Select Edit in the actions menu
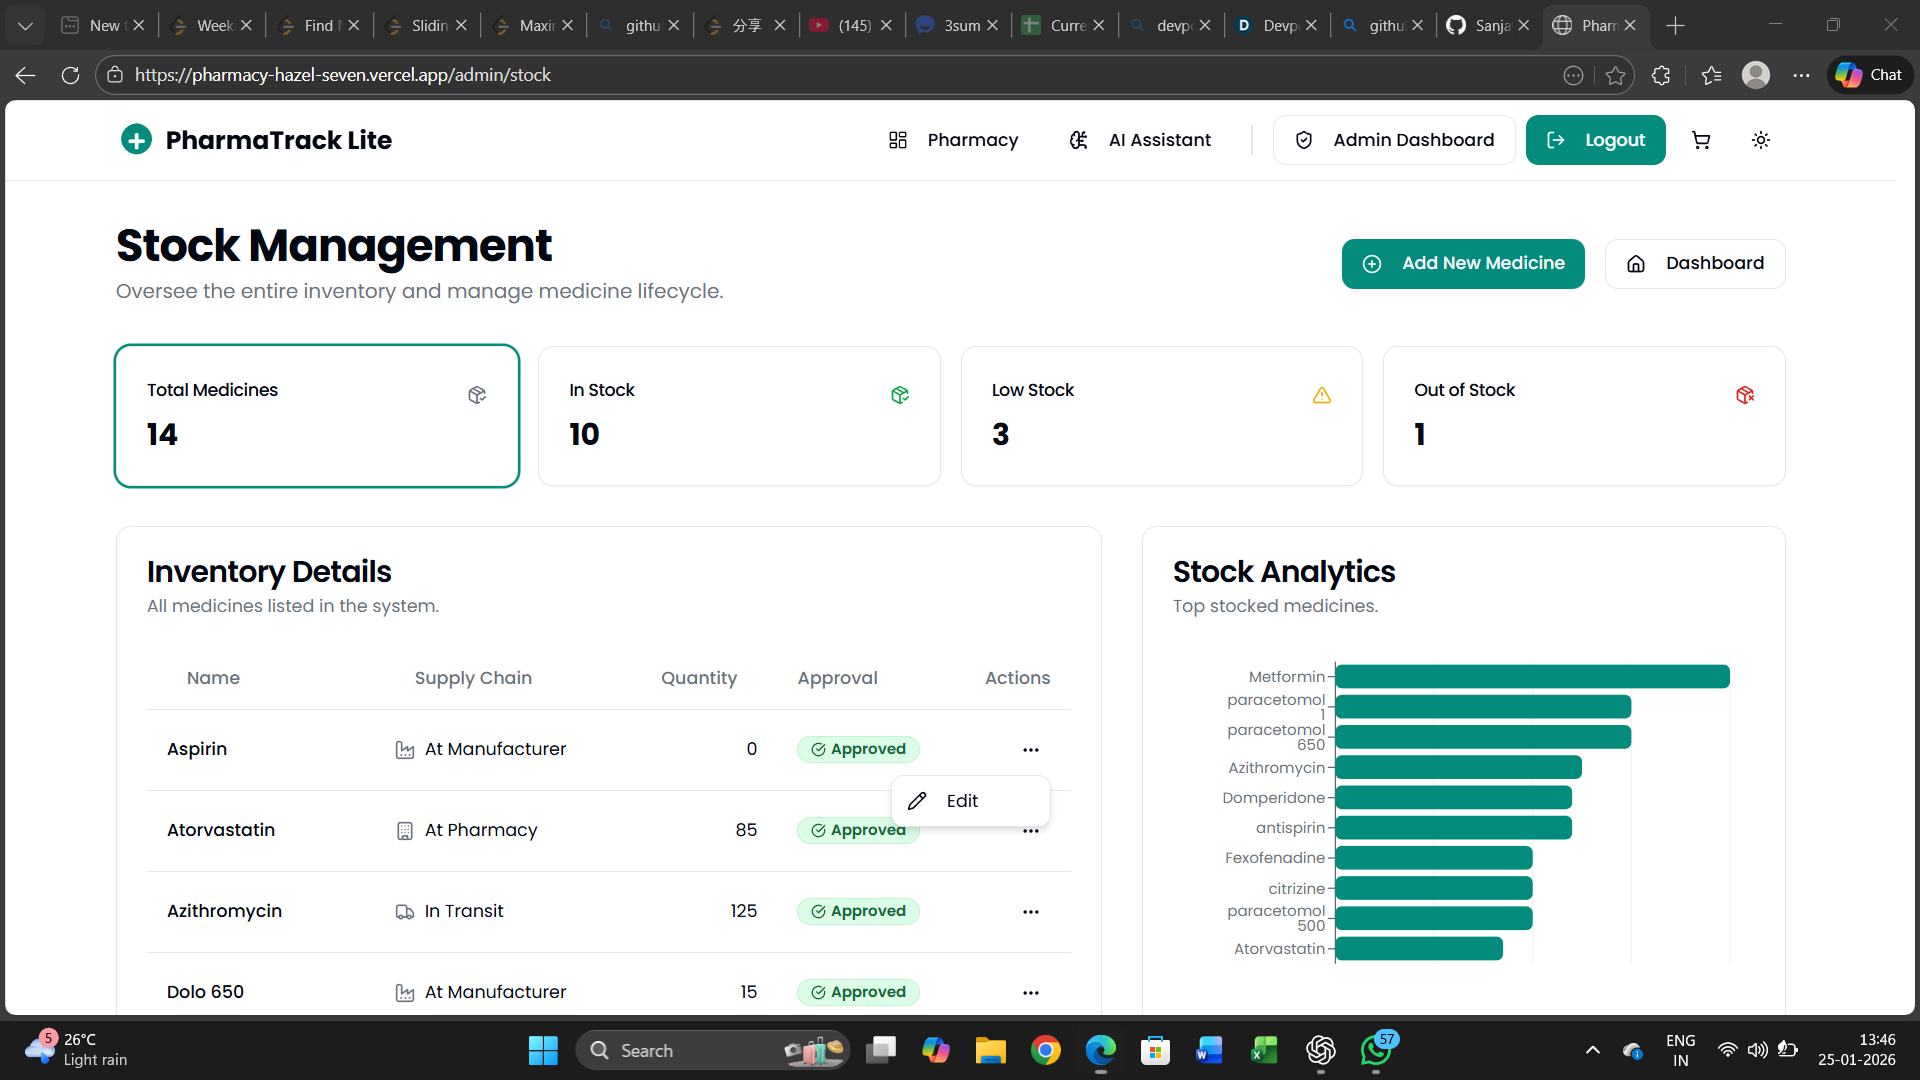The height and width of the screenshot is (1080, 1920). click(962, 801)
